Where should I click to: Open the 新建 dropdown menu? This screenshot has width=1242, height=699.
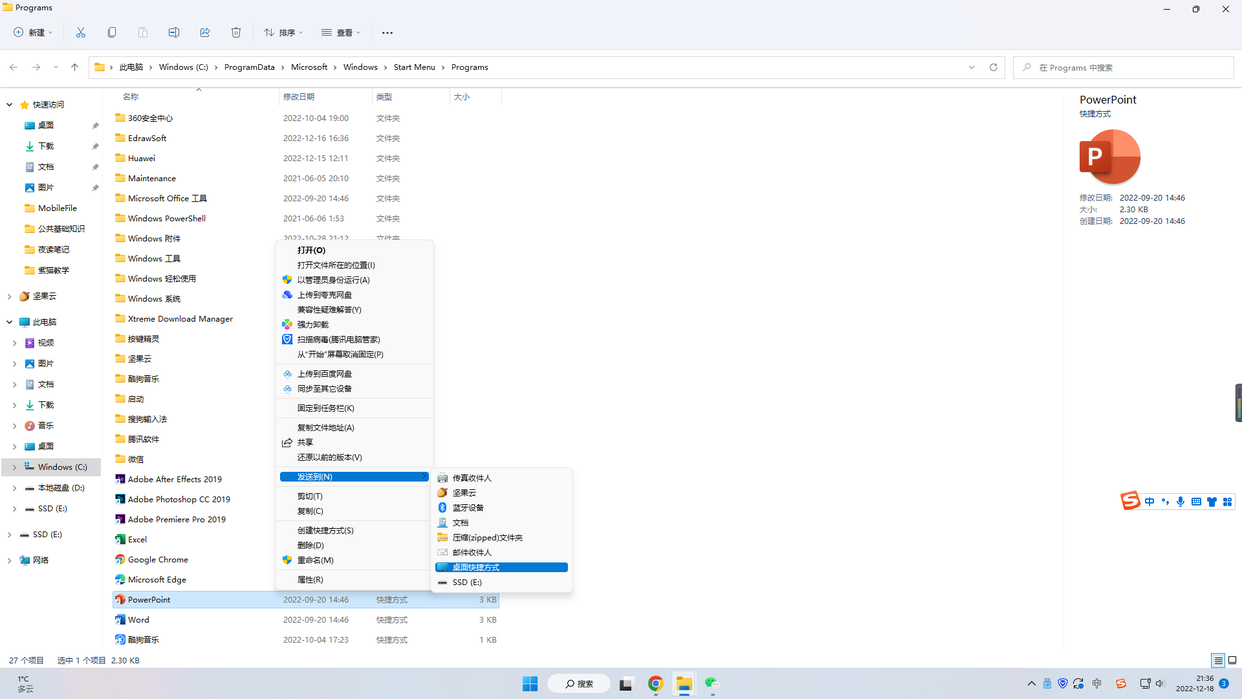(32, 33)
